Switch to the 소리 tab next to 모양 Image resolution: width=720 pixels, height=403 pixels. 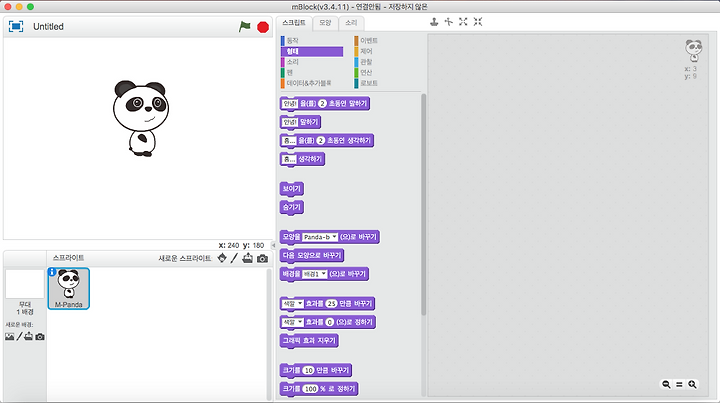tap(351, 22)
